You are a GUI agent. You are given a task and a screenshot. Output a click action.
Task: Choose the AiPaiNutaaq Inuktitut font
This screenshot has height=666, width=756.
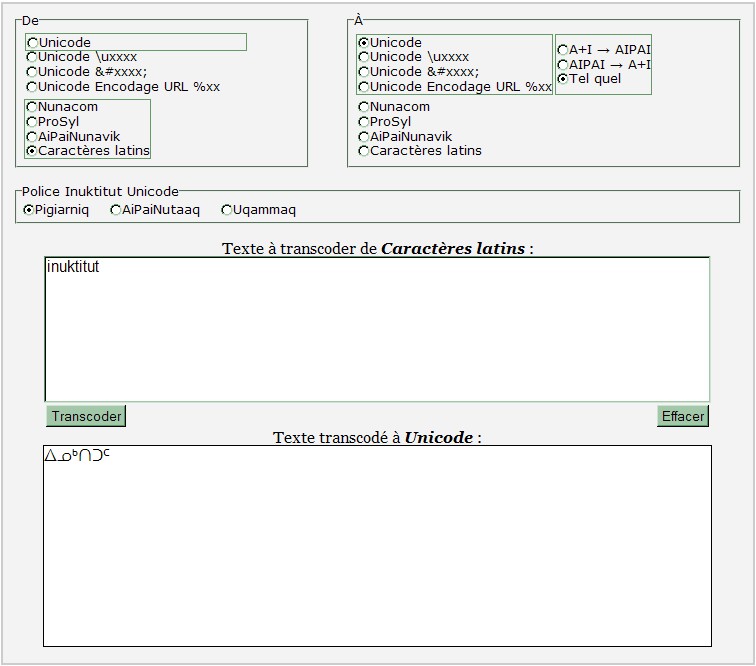point(116,210)
